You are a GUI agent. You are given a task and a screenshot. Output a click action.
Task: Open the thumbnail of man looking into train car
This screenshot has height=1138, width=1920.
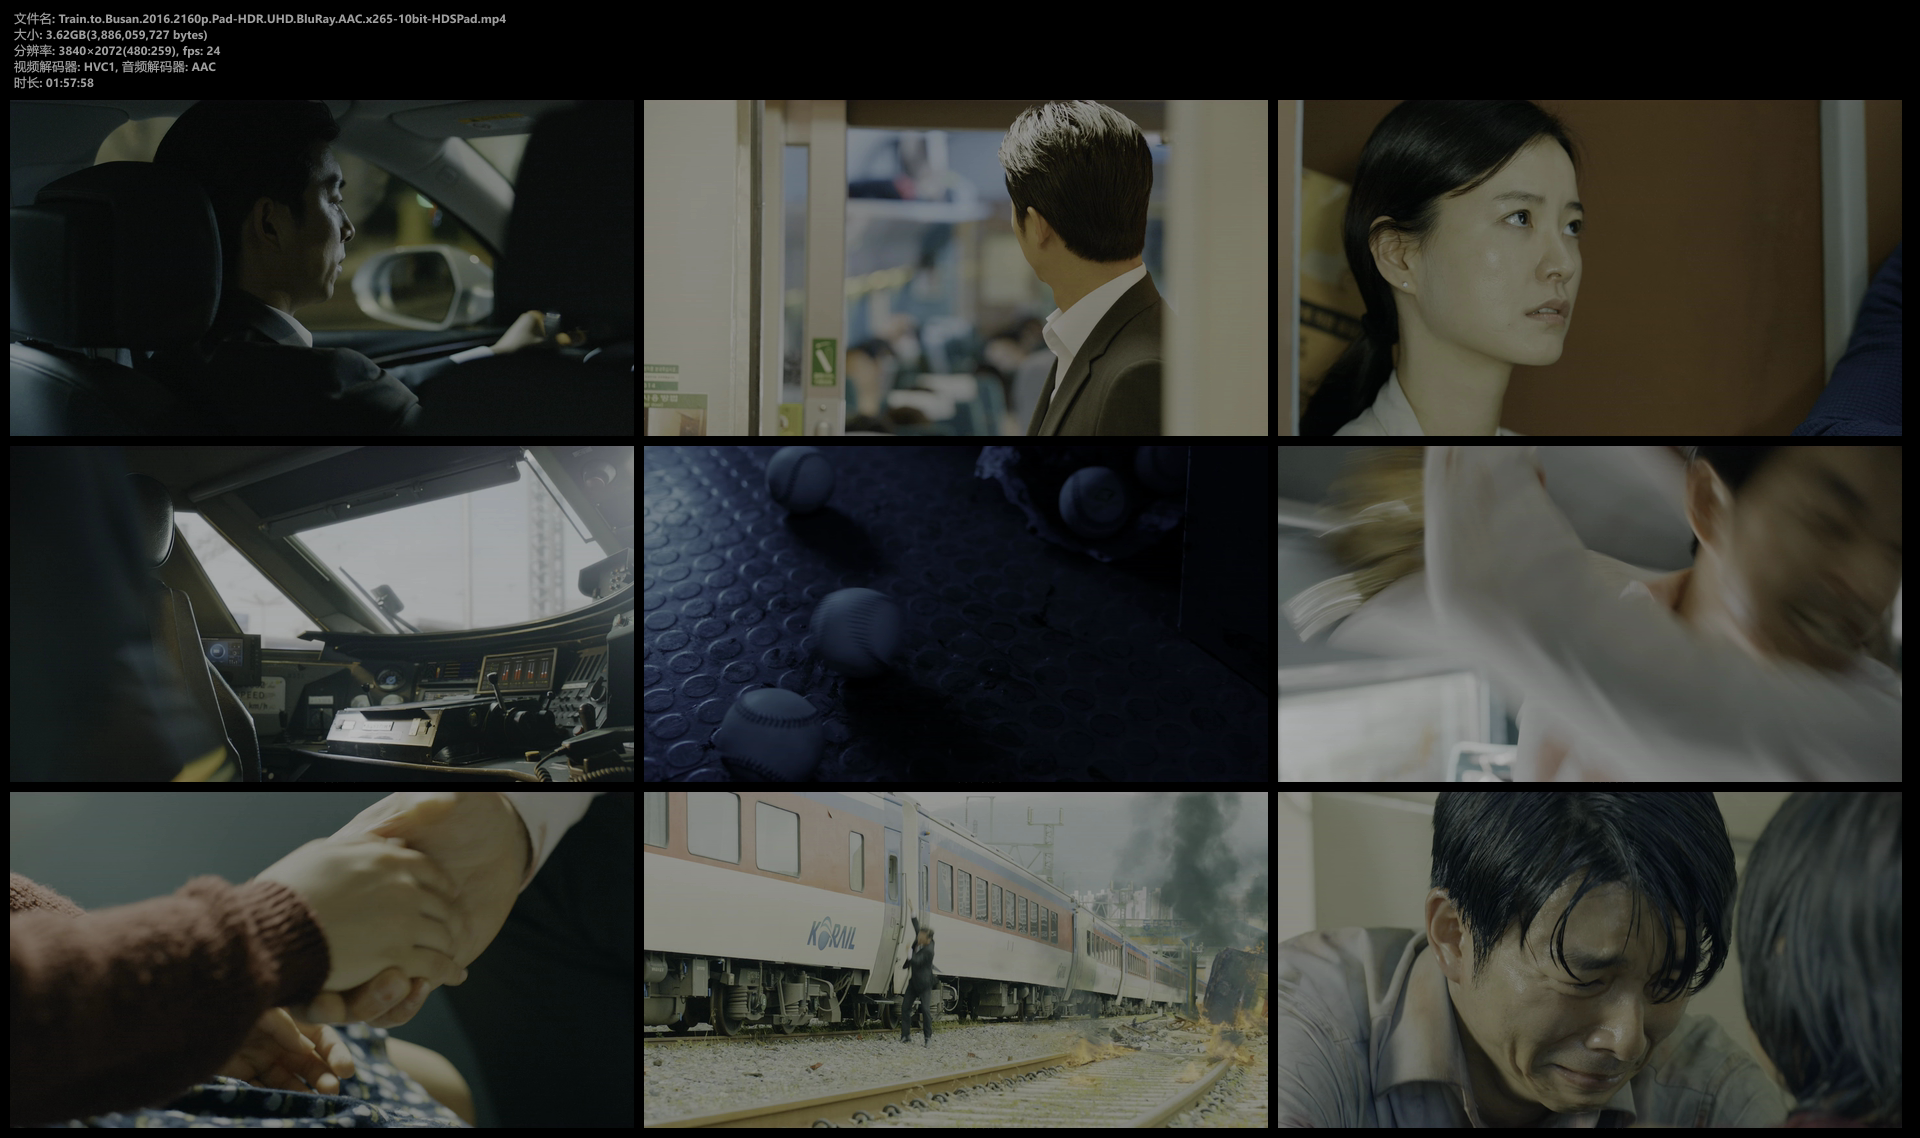pos(955,267)
